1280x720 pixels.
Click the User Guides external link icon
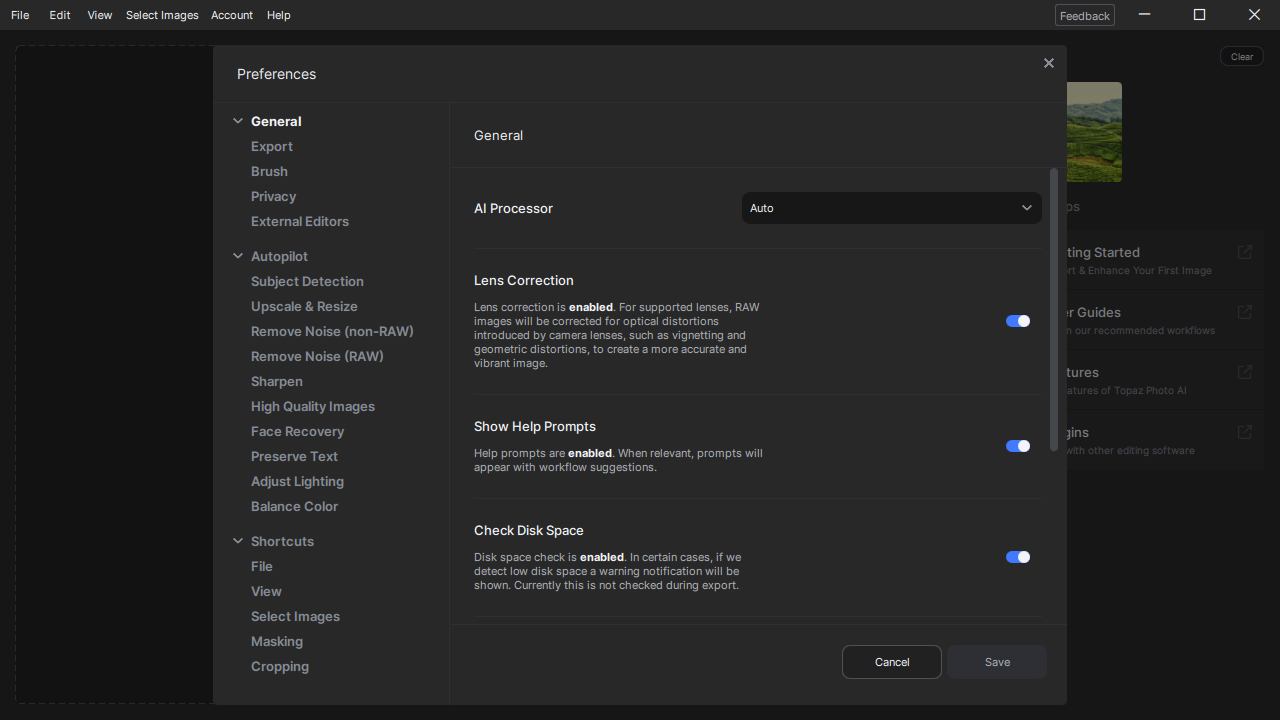point(1244,312)
